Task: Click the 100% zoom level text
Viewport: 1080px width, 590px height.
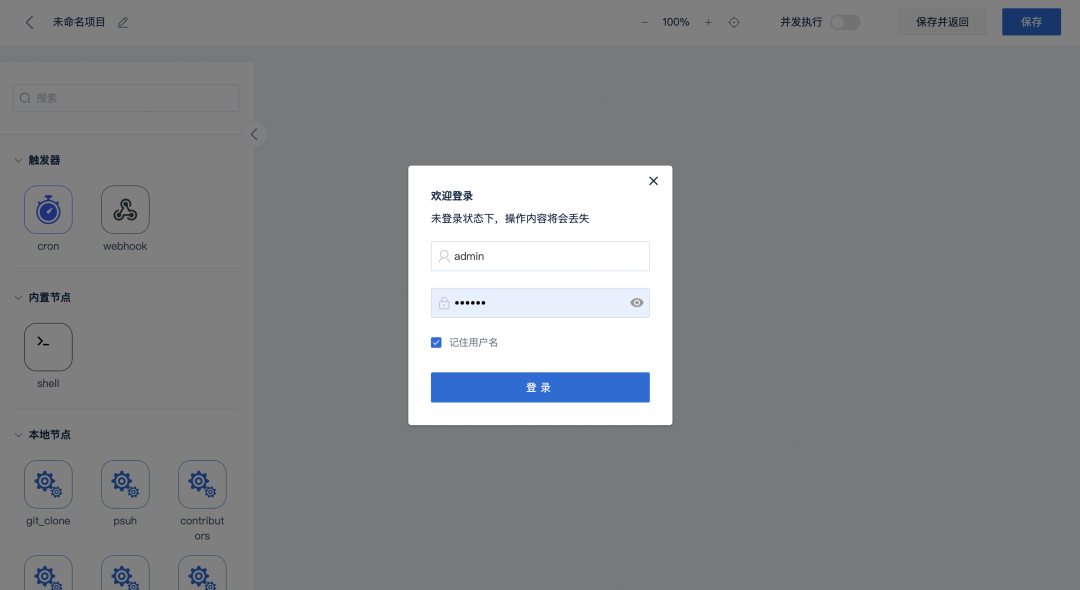Action: click(x=676, y=22)
